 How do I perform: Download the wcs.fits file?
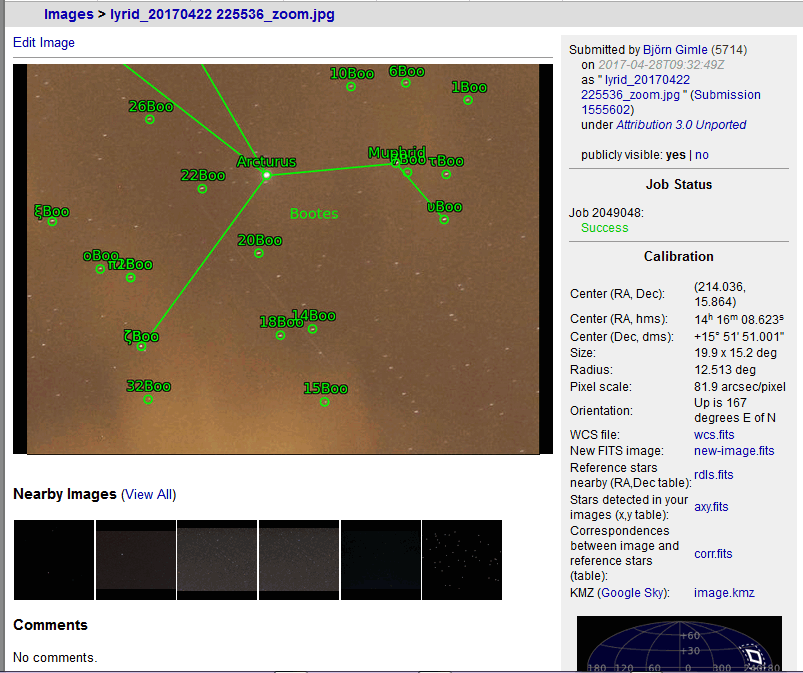pyautogui.click(x=714, y=435)
